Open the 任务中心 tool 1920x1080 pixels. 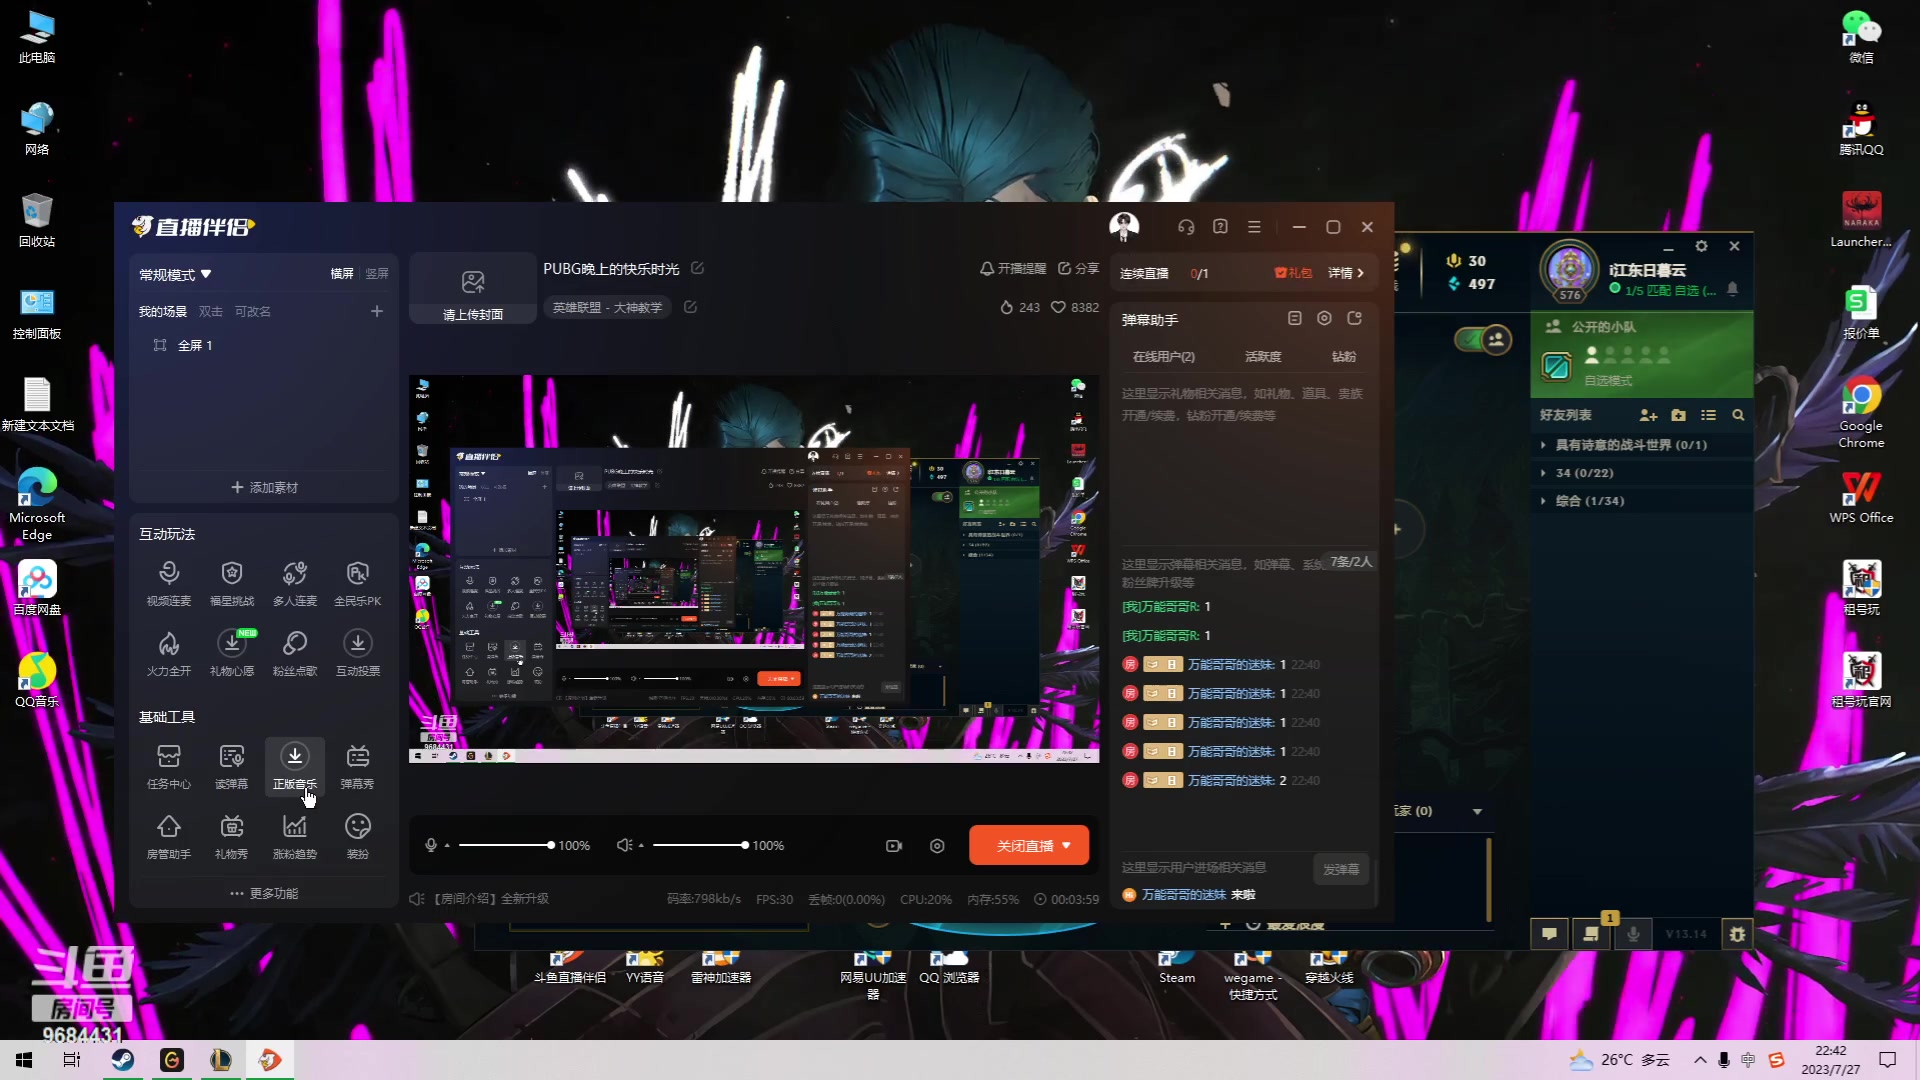point(168,766)
